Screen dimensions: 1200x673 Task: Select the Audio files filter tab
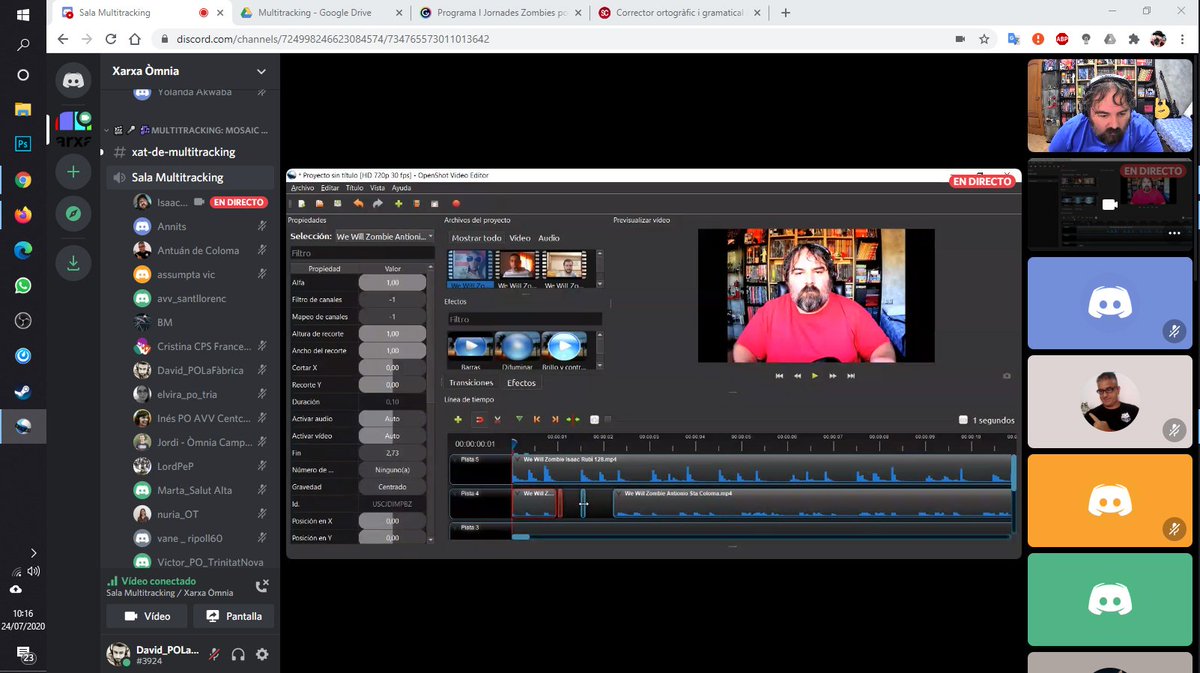(x=549, y=238)
